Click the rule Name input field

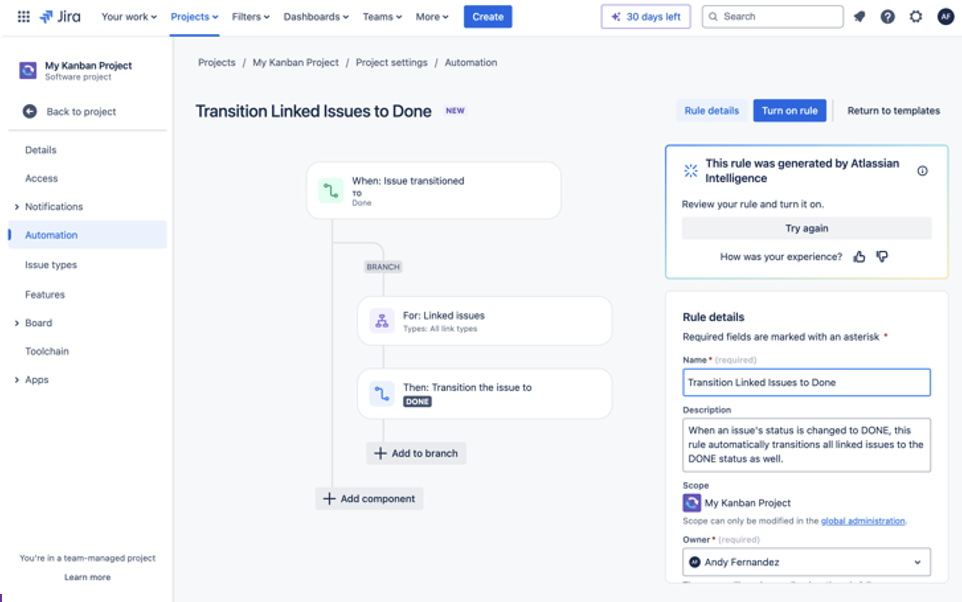[806, 382]
